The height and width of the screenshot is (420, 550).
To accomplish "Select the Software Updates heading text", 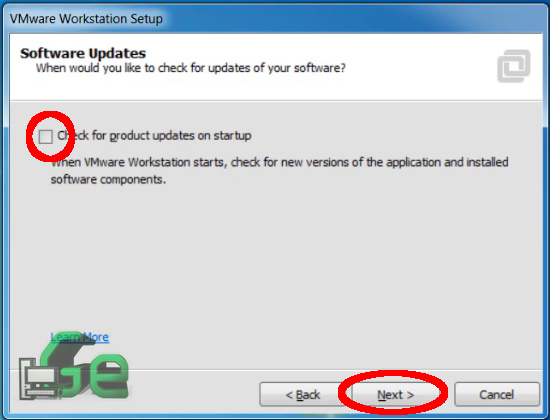I will click(x=83, y=53).
